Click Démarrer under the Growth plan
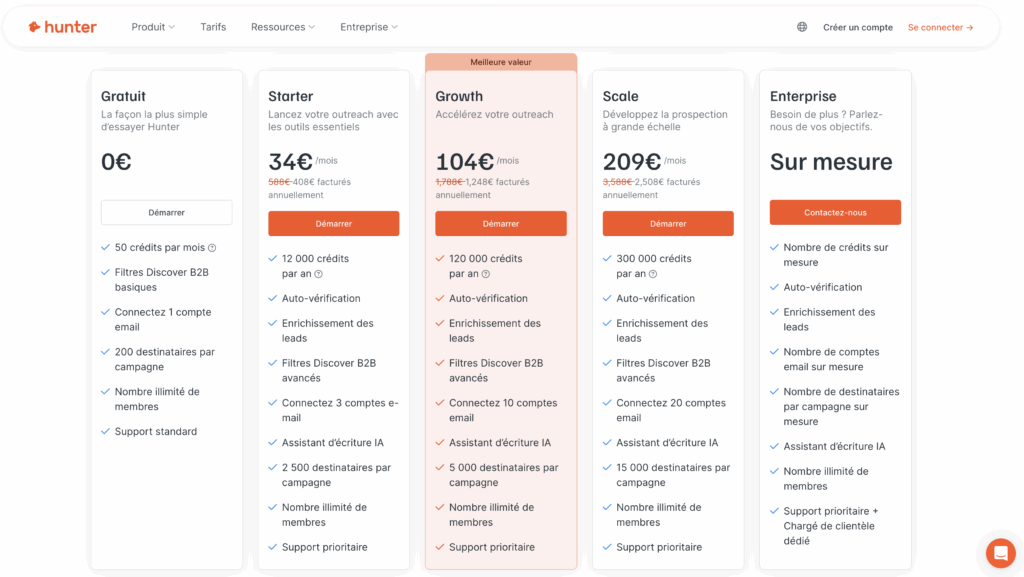Screen dimensions: 1024x577 (x=501, y=223)
